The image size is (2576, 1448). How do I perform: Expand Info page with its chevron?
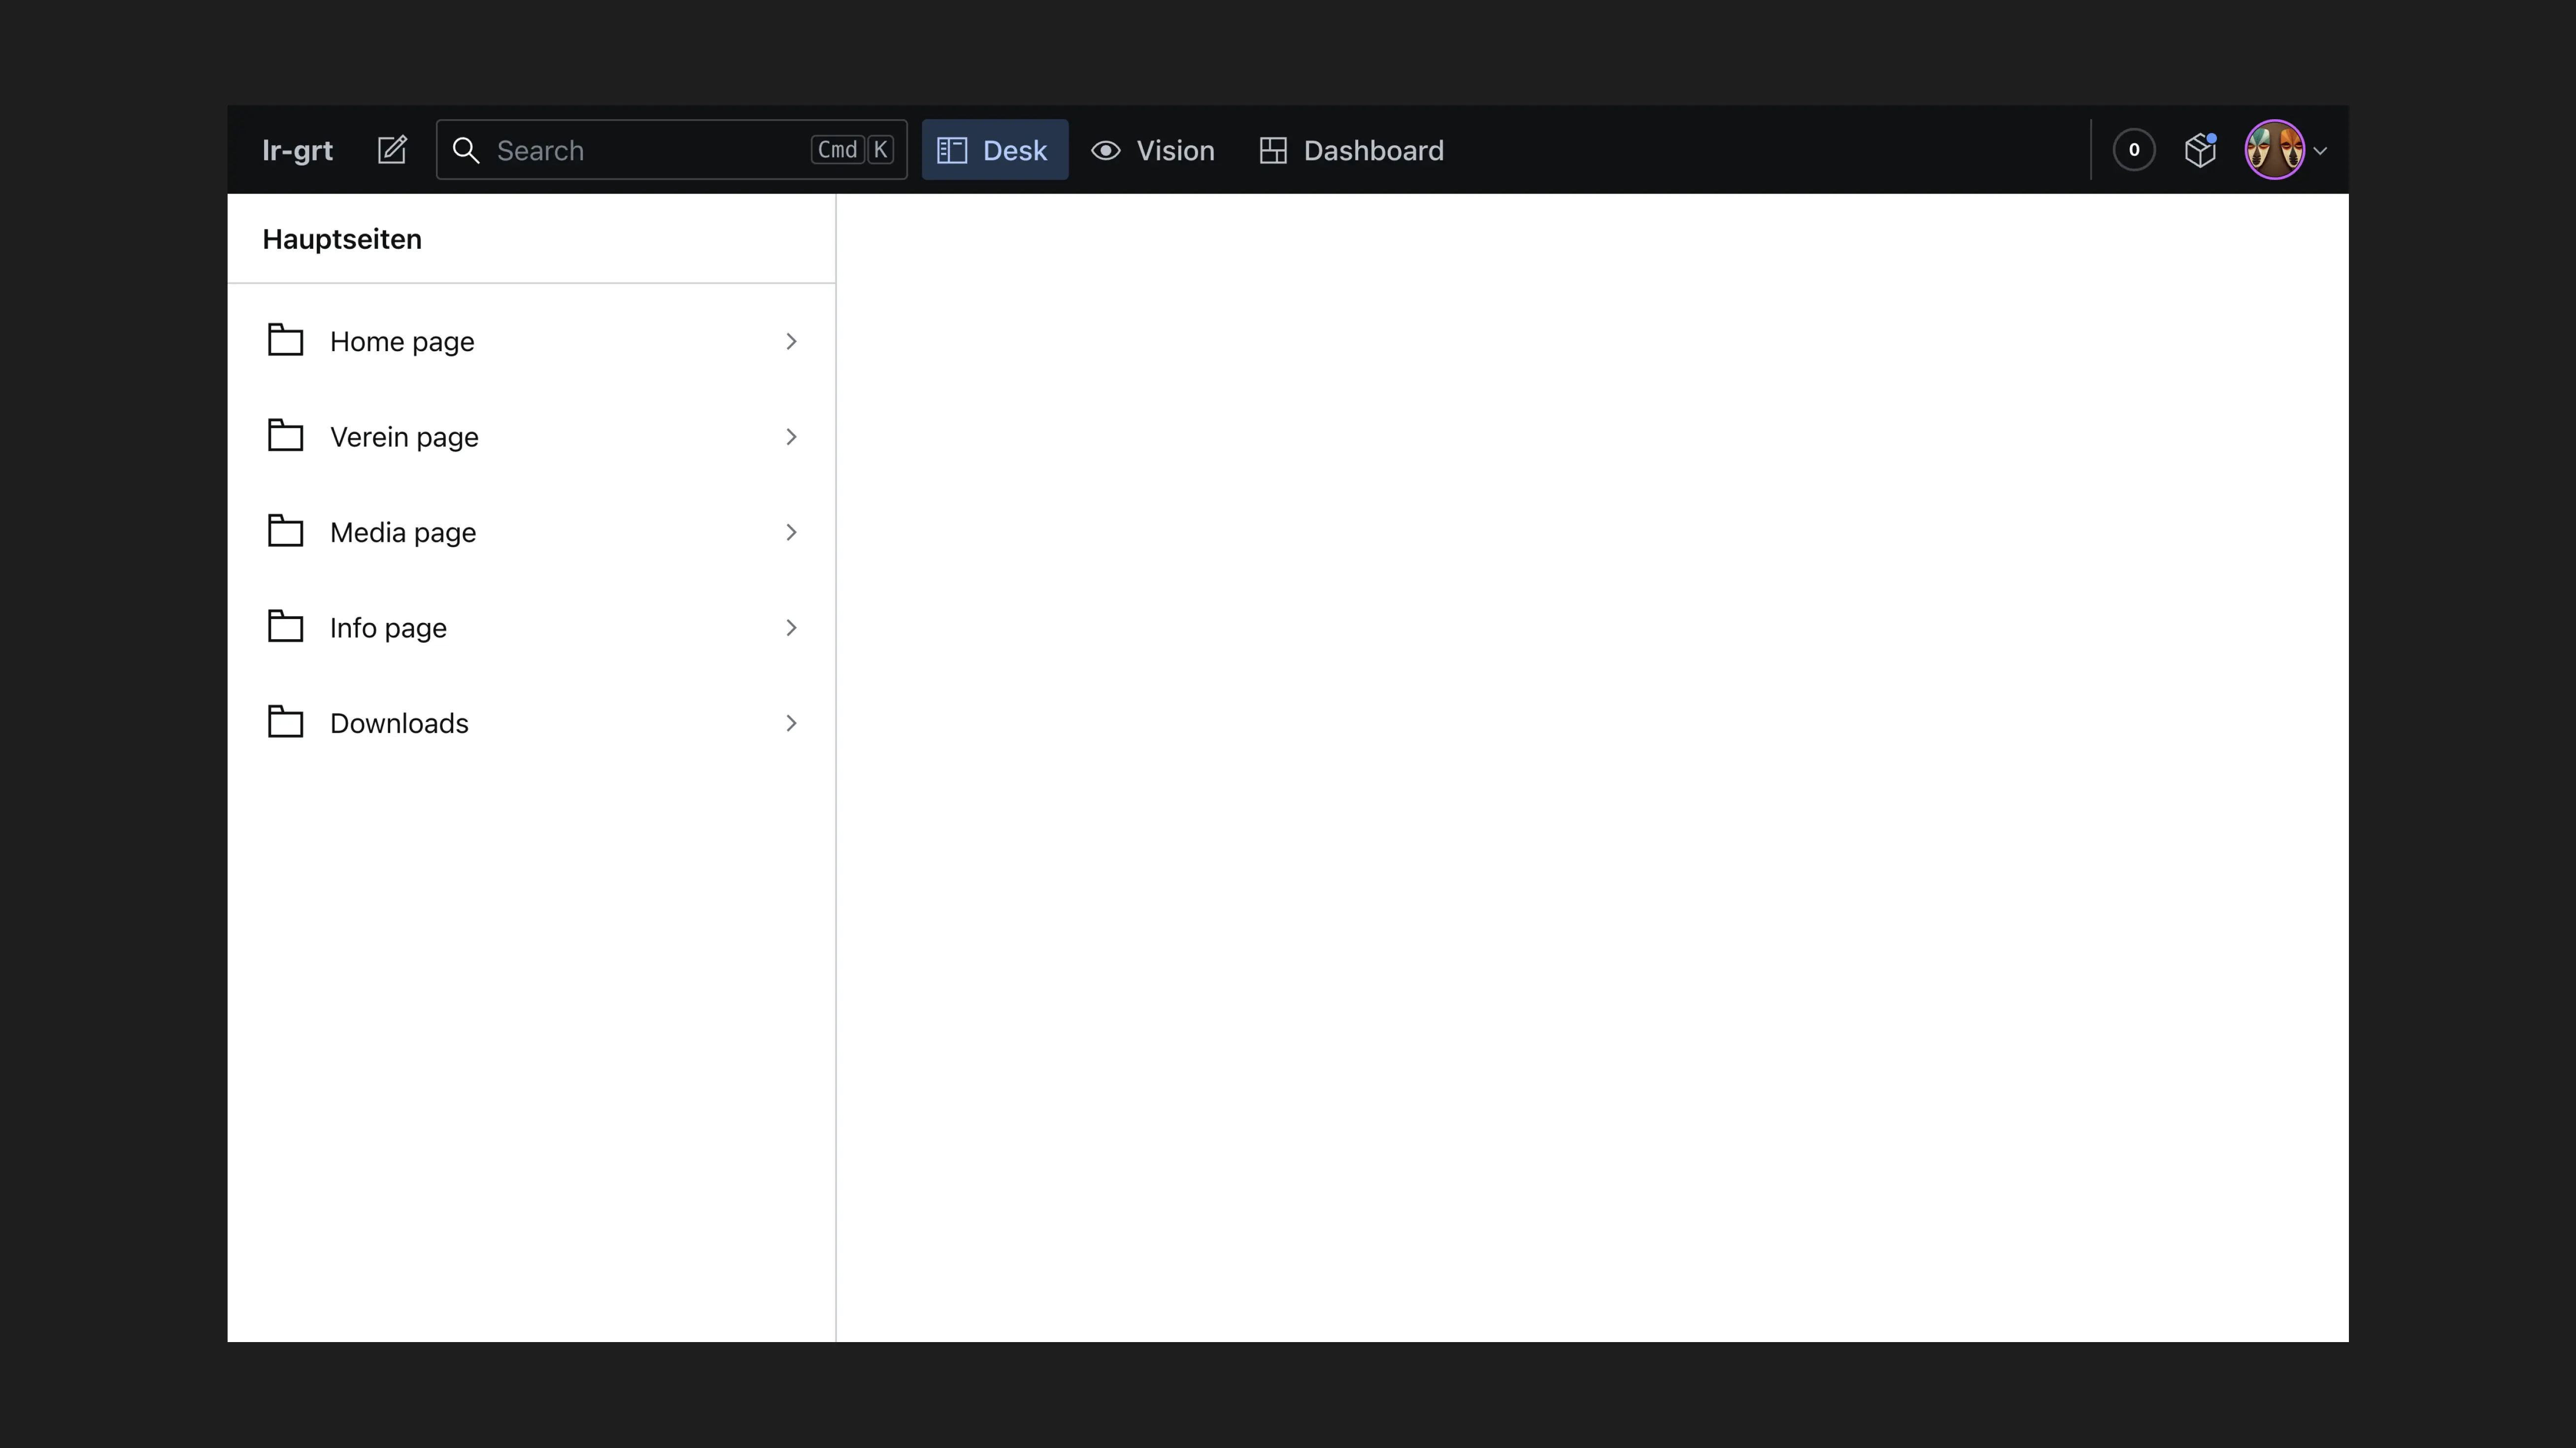[791, 628]
